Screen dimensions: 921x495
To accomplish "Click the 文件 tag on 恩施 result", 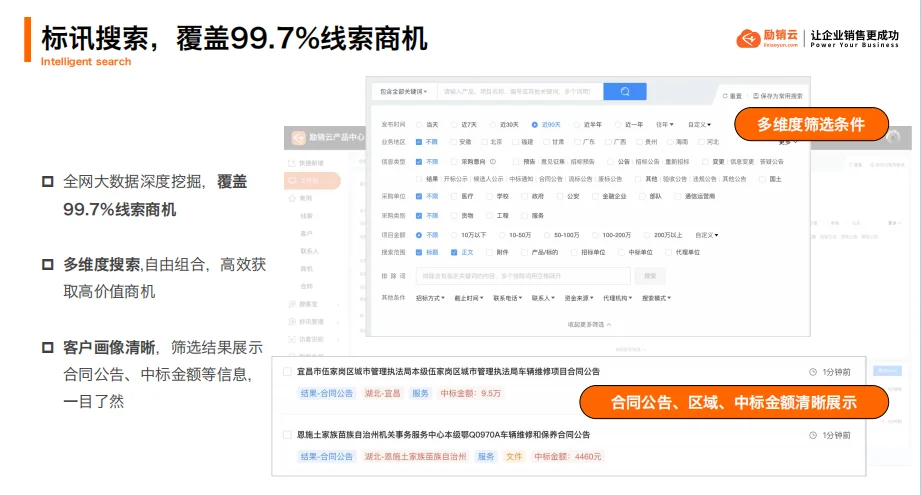I will pos(514,456).
